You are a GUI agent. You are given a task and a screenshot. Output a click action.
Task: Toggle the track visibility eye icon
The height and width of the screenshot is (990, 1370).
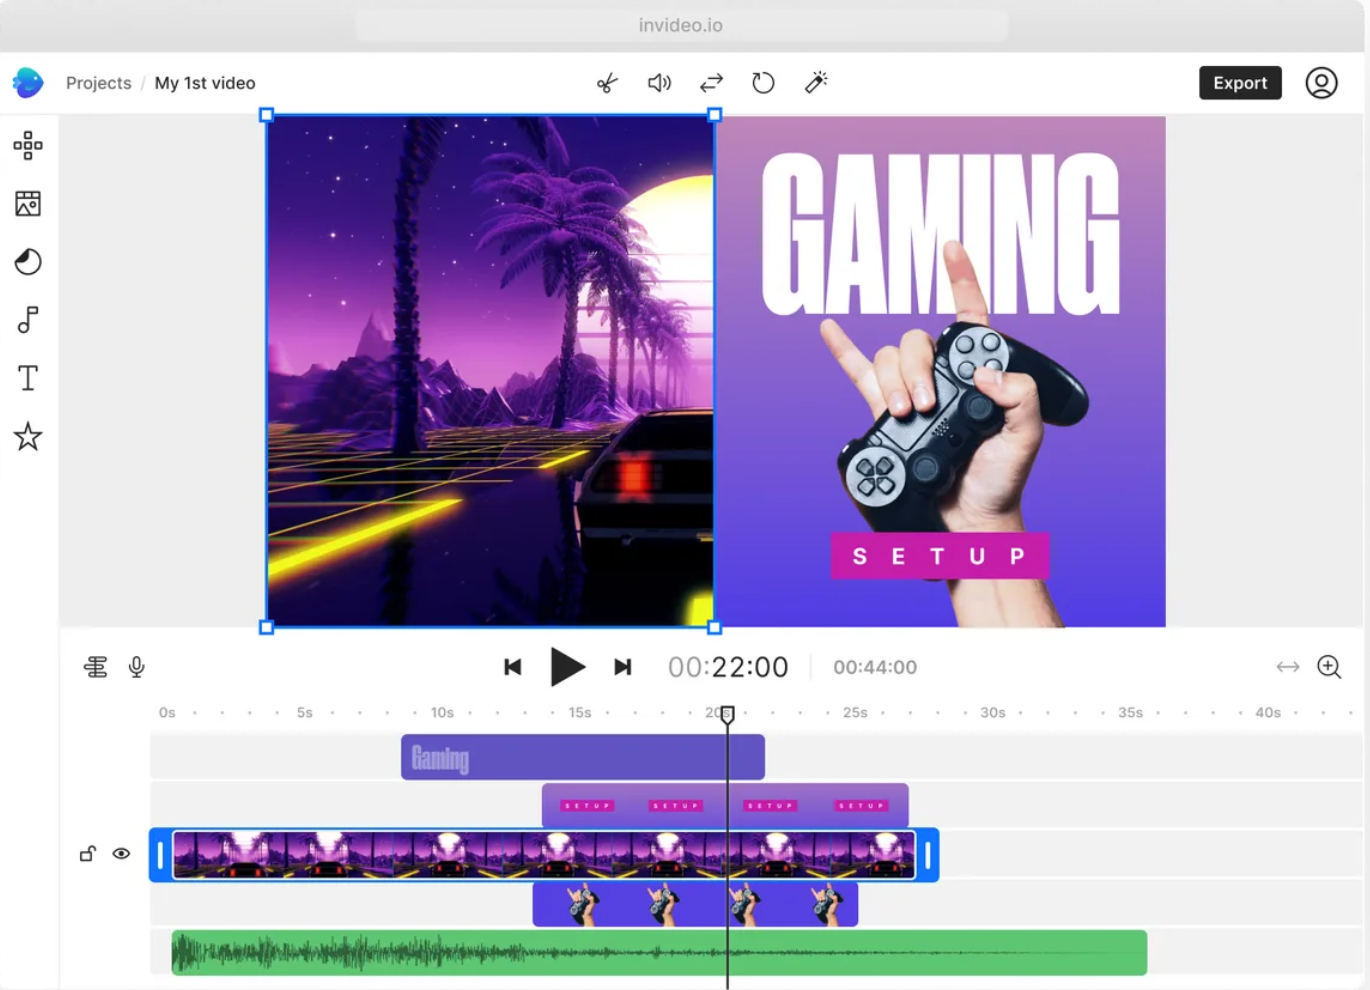tap(121, 854)
